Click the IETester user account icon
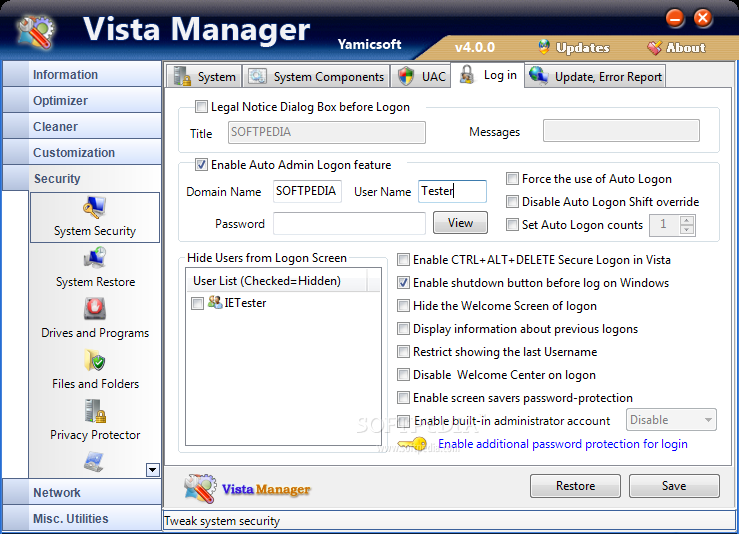The height and width of the screenshot is (534, 739). 215,302
